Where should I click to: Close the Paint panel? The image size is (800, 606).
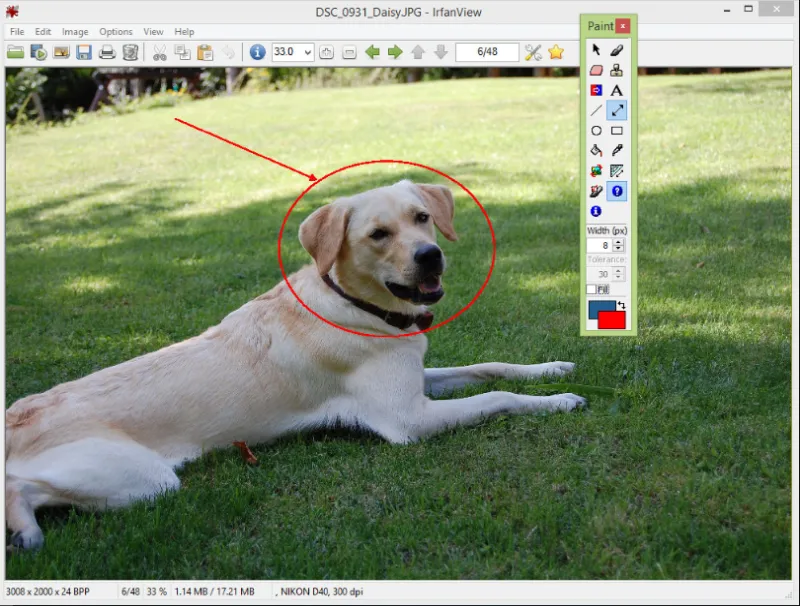[625, 26]
